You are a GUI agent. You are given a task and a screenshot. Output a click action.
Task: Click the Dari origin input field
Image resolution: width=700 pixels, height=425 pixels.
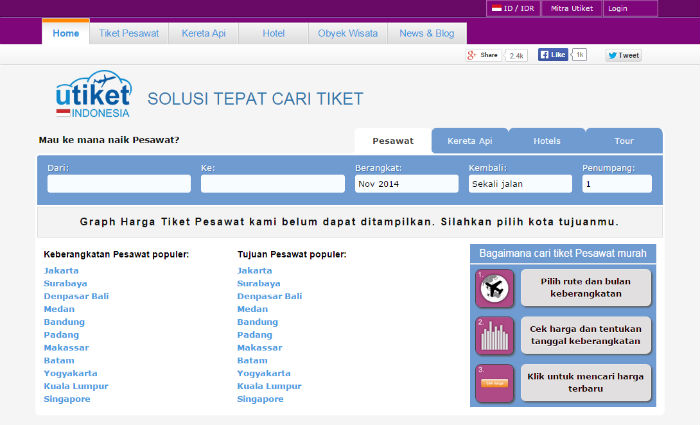(x=119, y=184)
